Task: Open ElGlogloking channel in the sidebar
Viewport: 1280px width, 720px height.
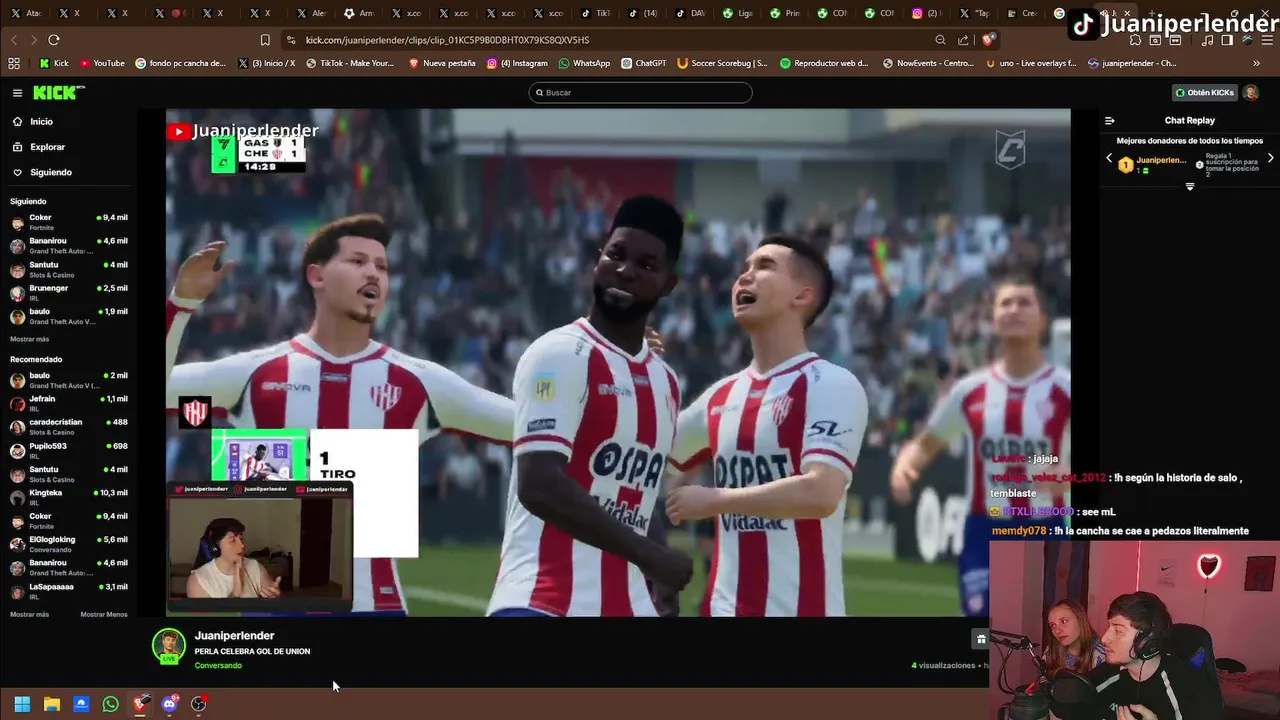Action: pos(68,544)
